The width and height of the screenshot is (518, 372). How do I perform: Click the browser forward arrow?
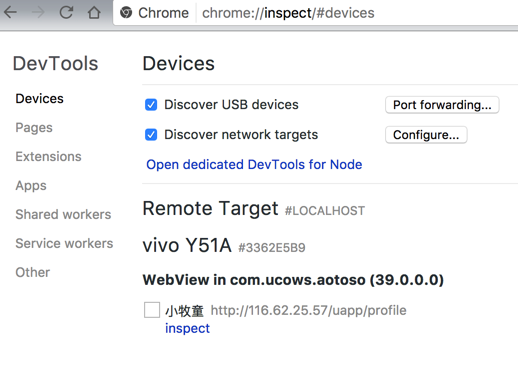(38, 13)
